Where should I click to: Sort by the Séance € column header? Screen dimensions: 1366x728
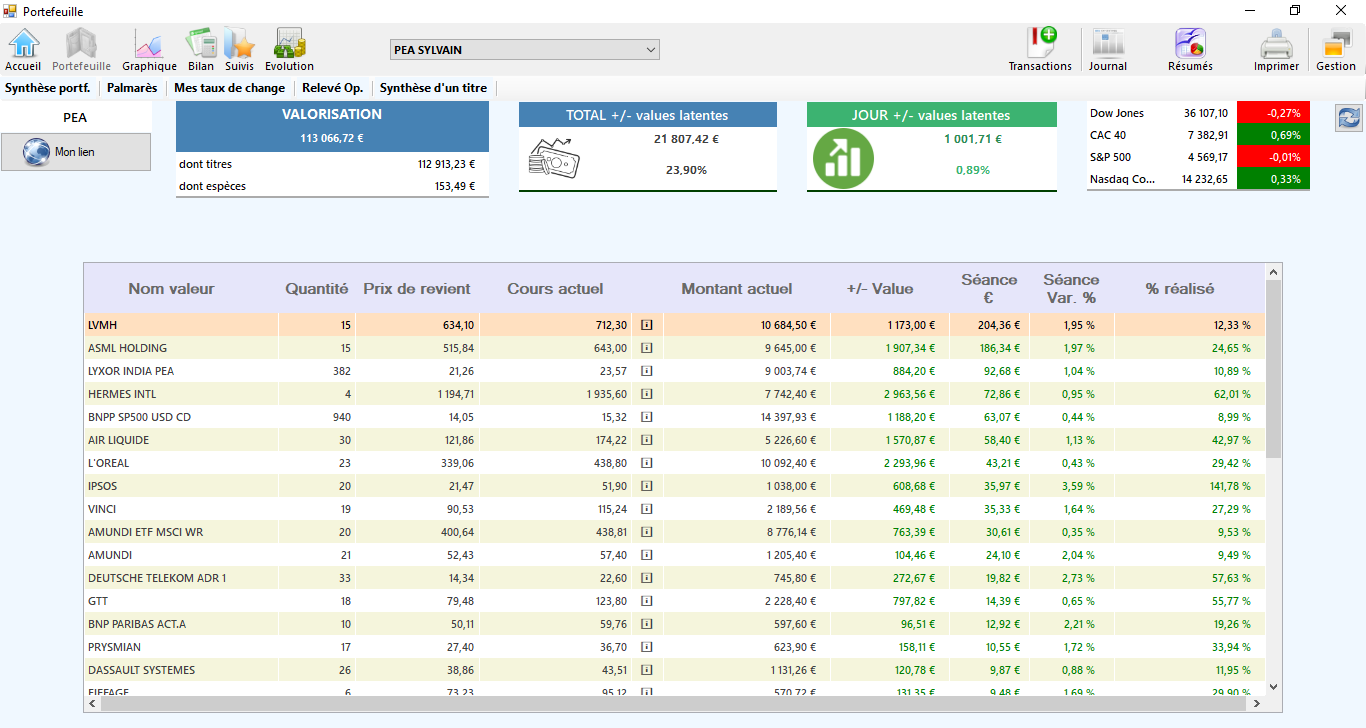tap(989, 289)
